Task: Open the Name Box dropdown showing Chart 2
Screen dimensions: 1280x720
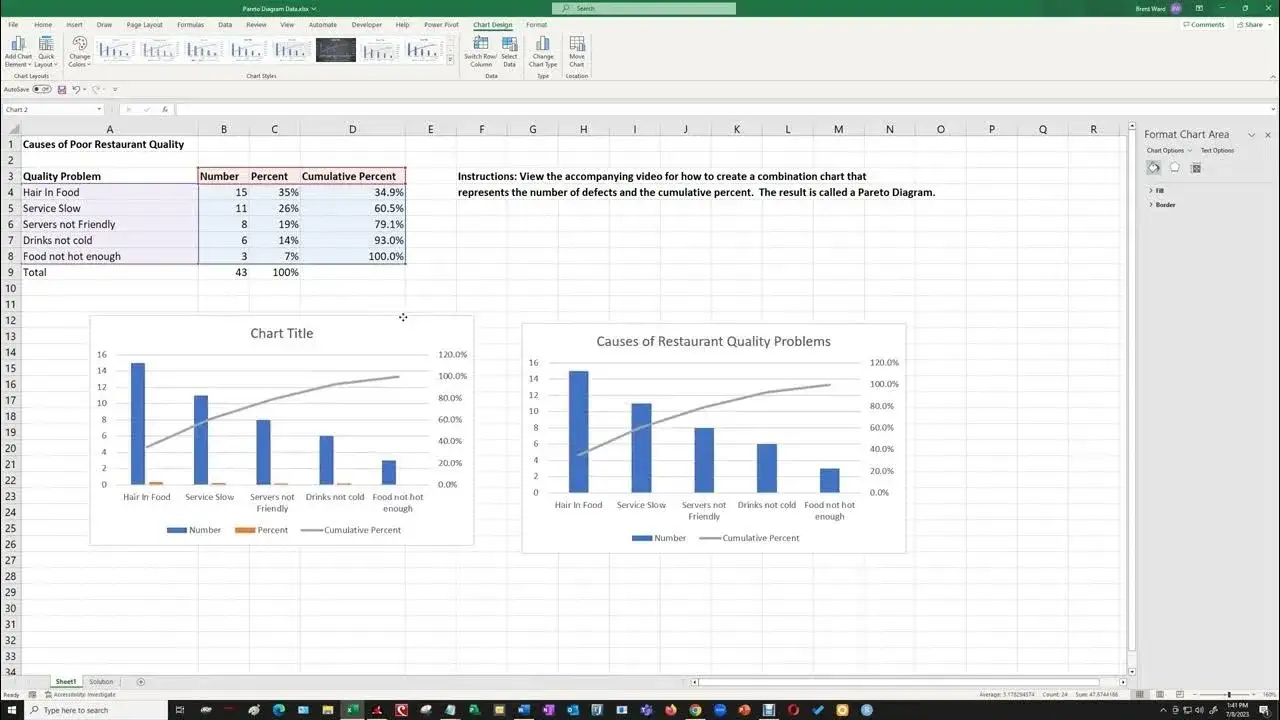Action: pos(99,109)
